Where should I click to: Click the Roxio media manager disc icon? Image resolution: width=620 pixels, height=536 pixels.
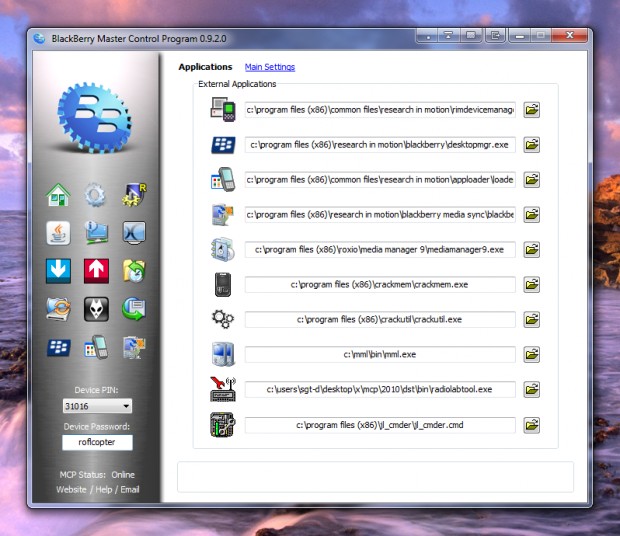coord(223,249)
